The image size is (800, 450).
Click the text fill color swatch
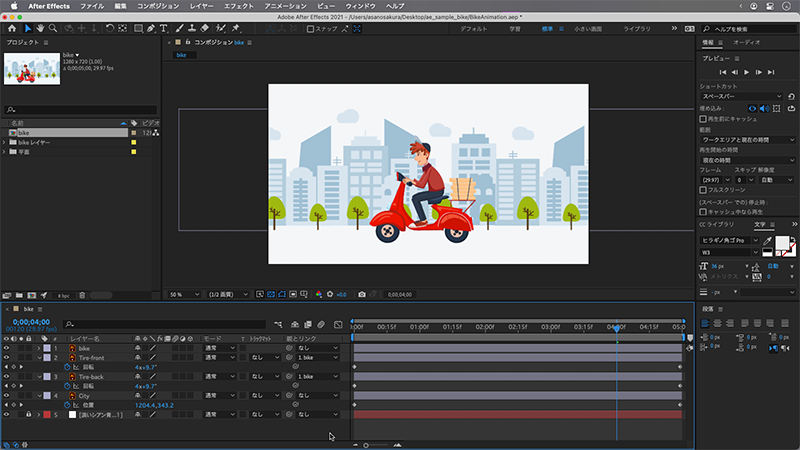[783, 243]
